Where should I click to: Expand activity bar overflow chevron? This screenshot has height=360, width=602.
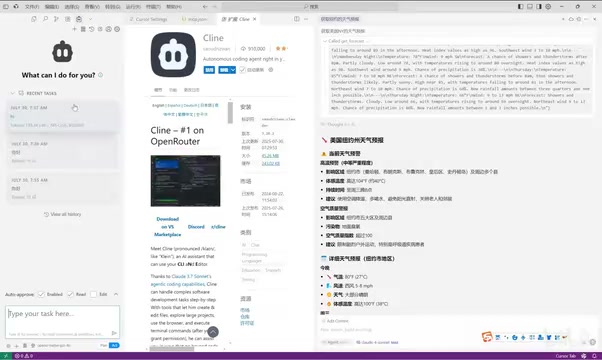pyautogui.click(x=90, y=19)
